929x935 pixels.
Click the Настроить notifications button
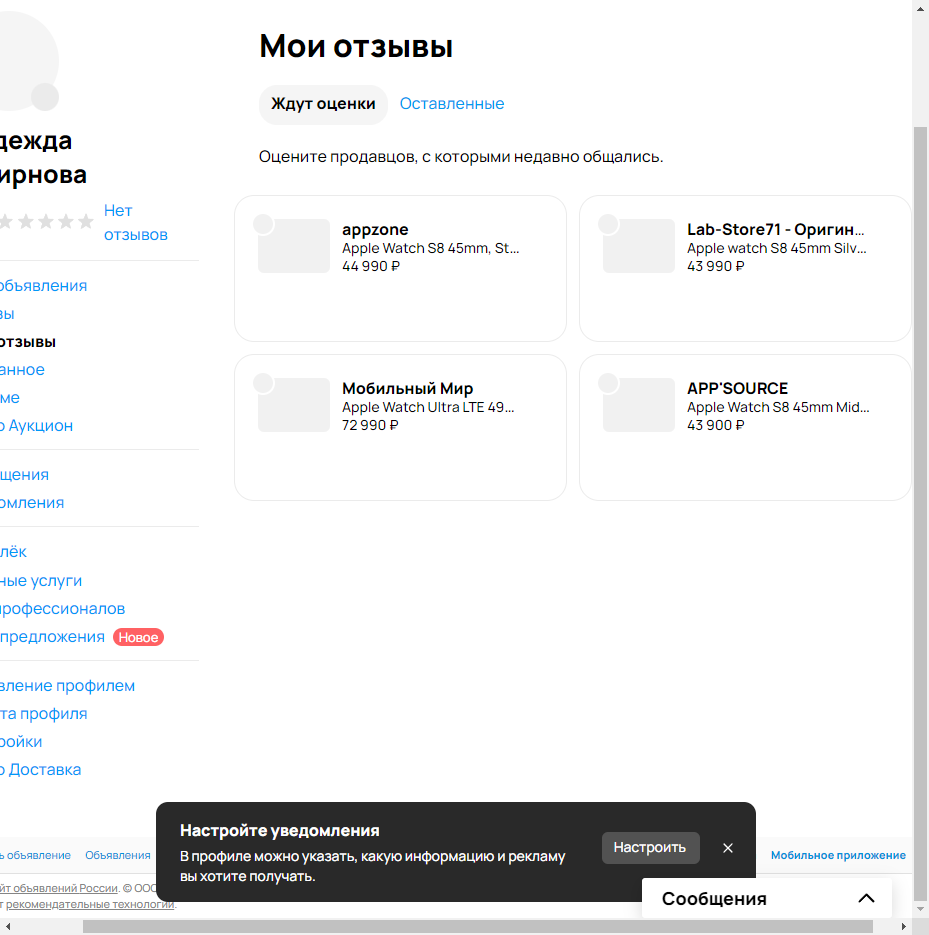click(x=651, y=848)
